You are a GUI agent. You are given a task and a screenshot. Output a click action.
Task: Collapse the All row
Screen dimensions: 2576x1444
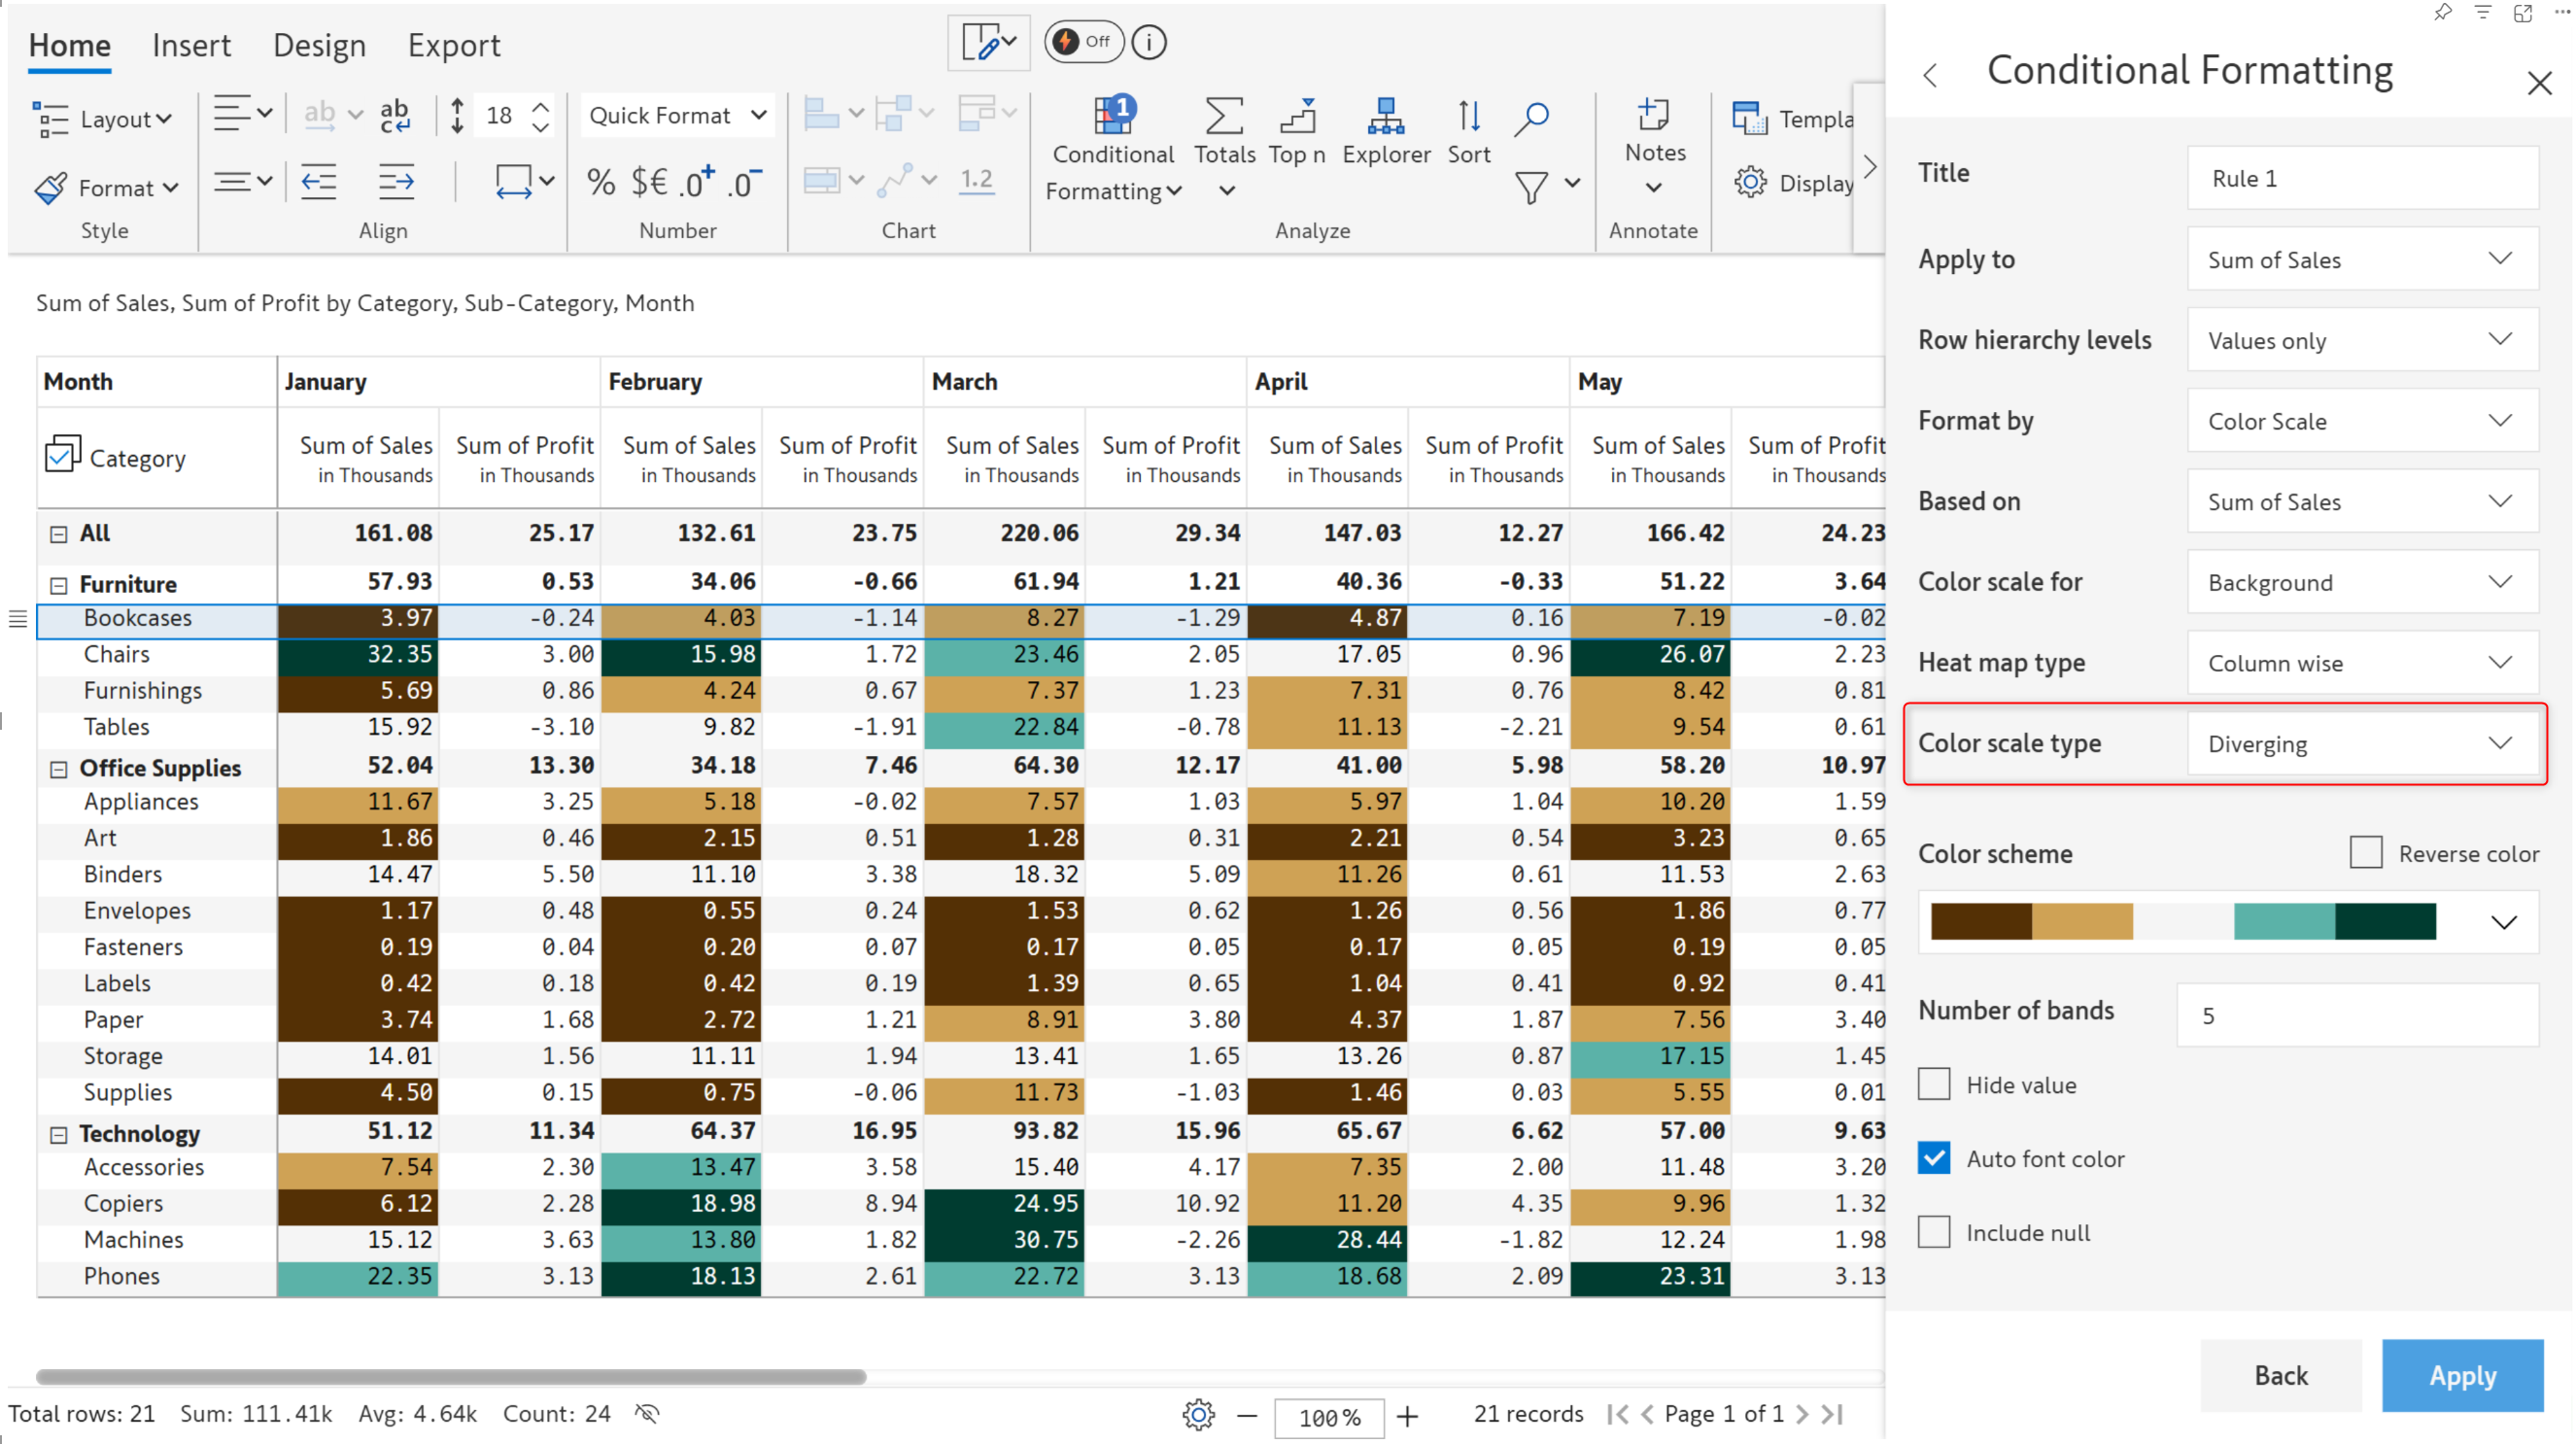click(58, 534)
